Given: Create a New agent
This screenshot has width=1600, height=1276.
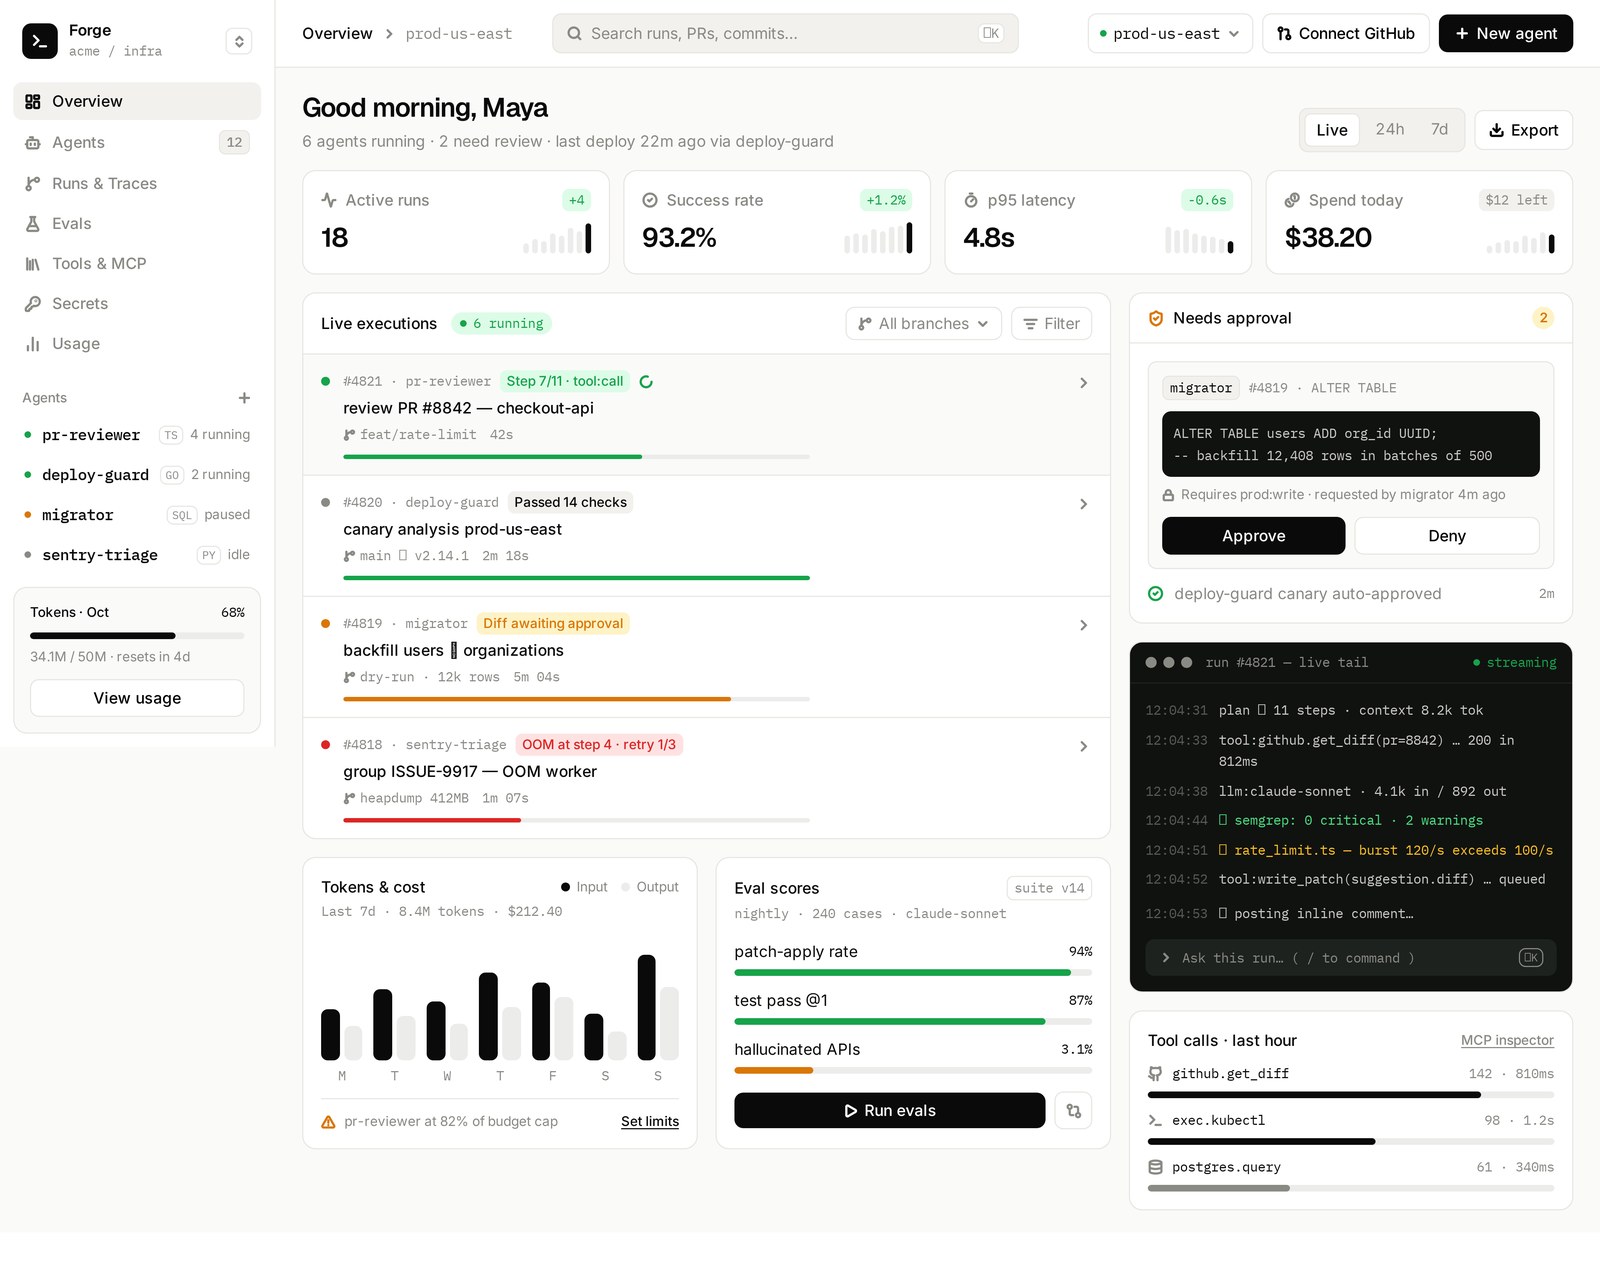Looking at the screenshot, I should [x=1506, y=34].
